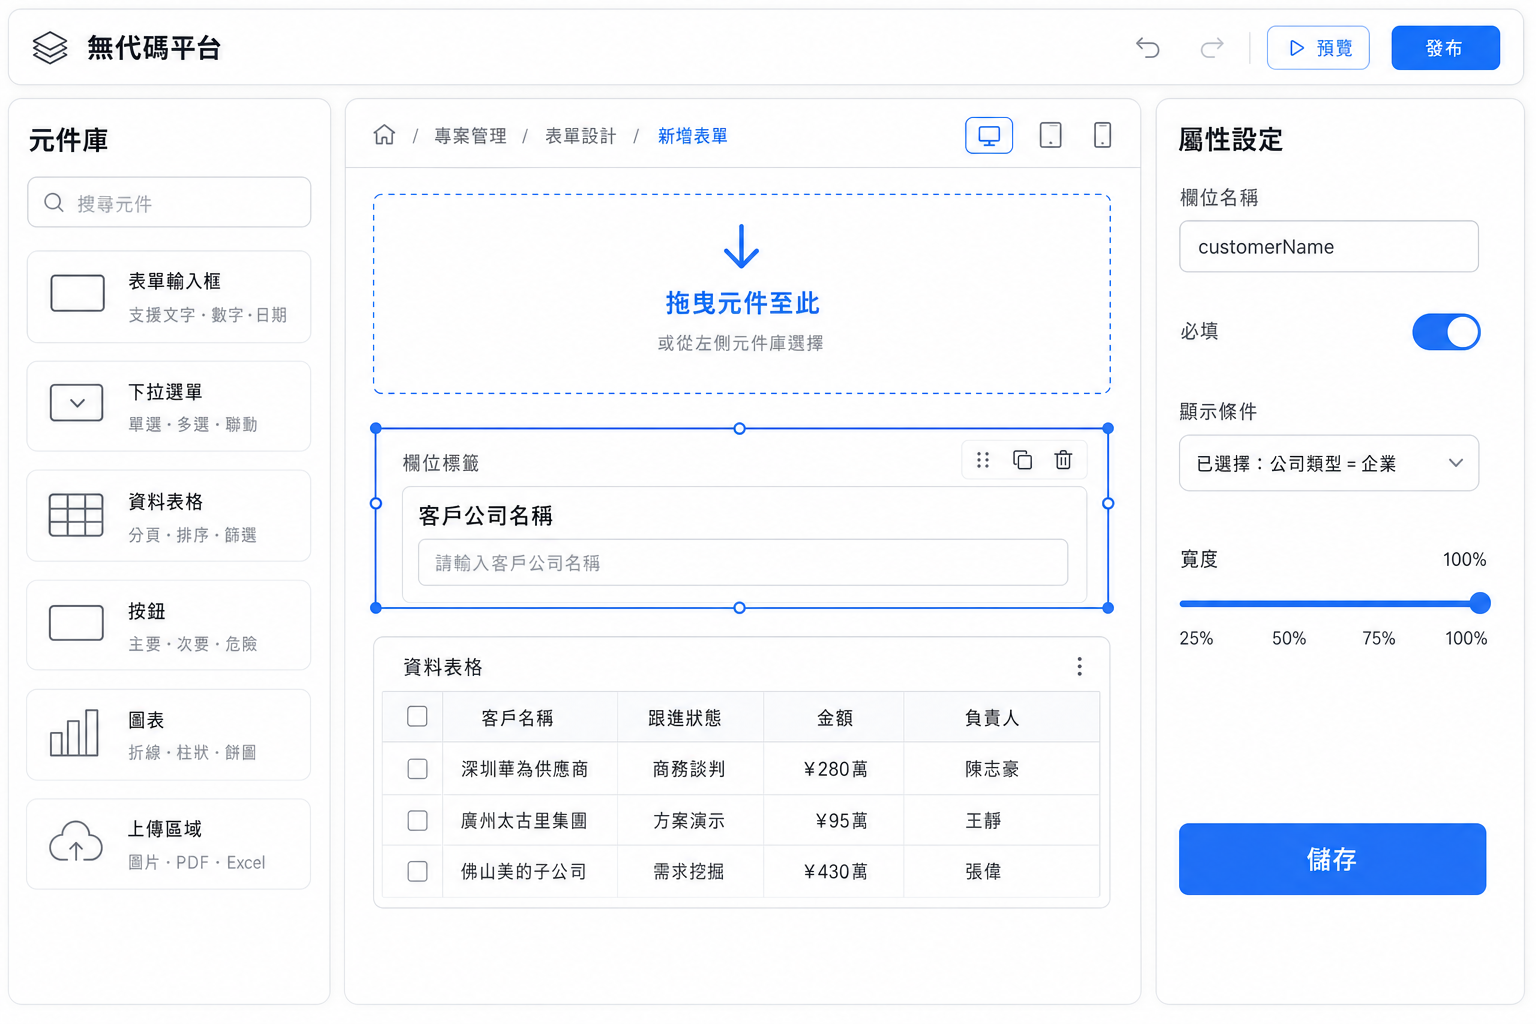The height and width of the screenshot is (1024, 1536).
Task: Click the top-center resize handle of selected field
Action: coord(740,428)
